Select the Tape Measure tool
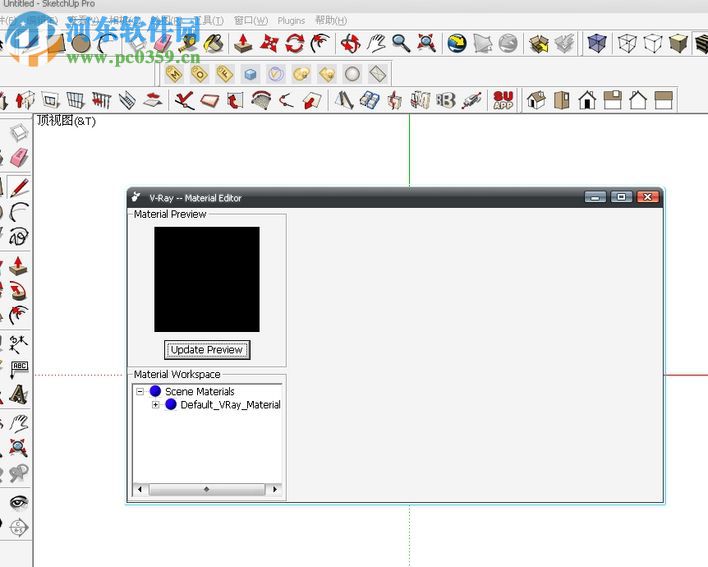This screenshot has height=567, width=708. [x=188, y=43]
